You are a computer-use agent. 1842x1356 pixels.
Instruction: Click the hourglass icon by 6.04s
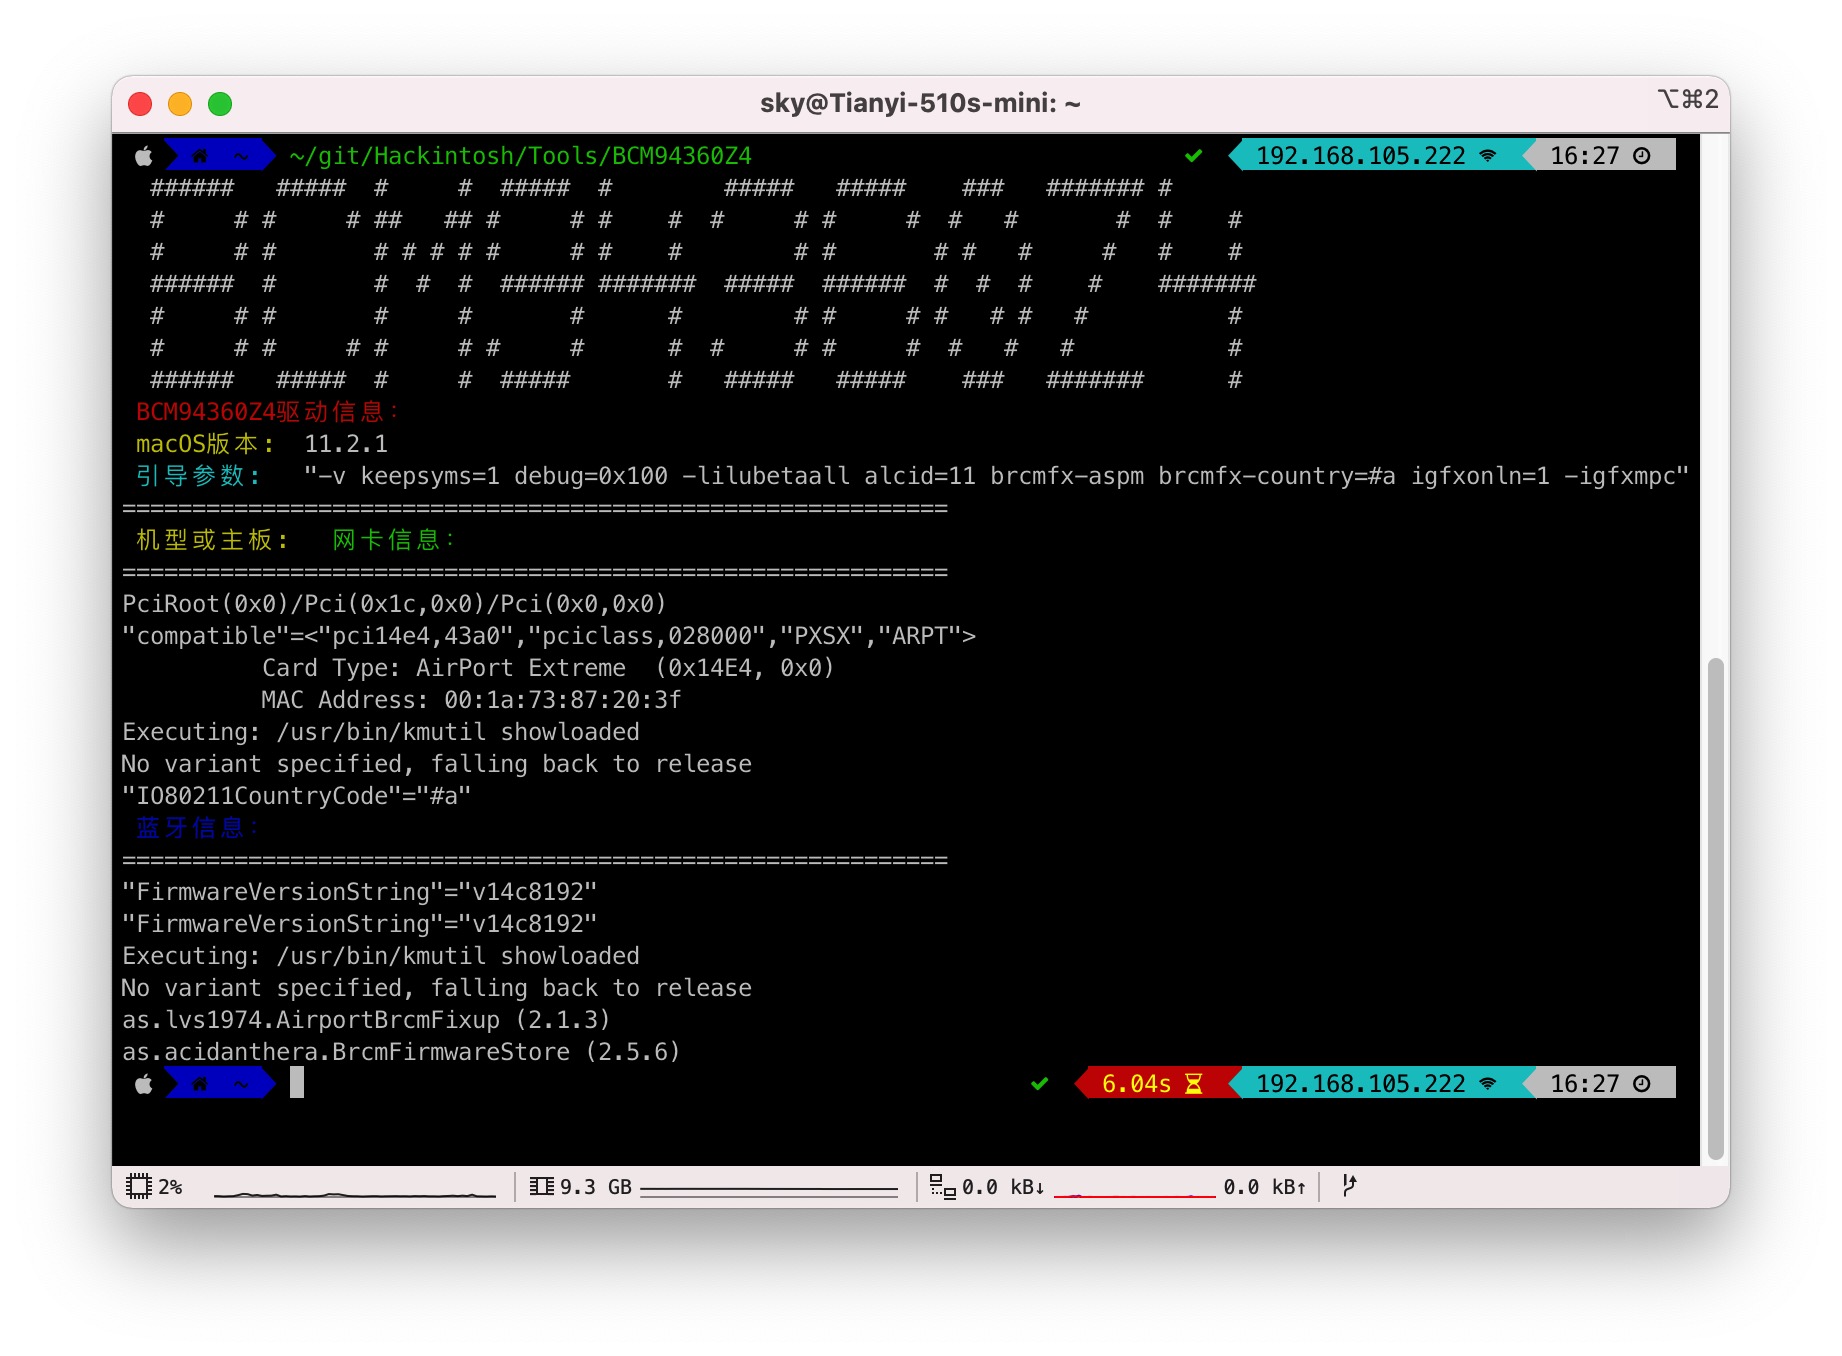point(1193,1083)
